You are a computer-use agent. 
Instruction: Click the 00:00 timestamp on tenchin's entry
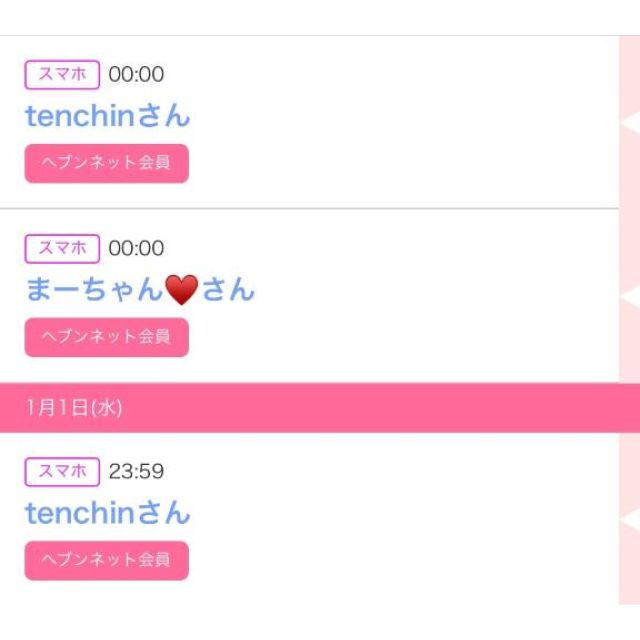pyautogui.click(x=136, y=74)
